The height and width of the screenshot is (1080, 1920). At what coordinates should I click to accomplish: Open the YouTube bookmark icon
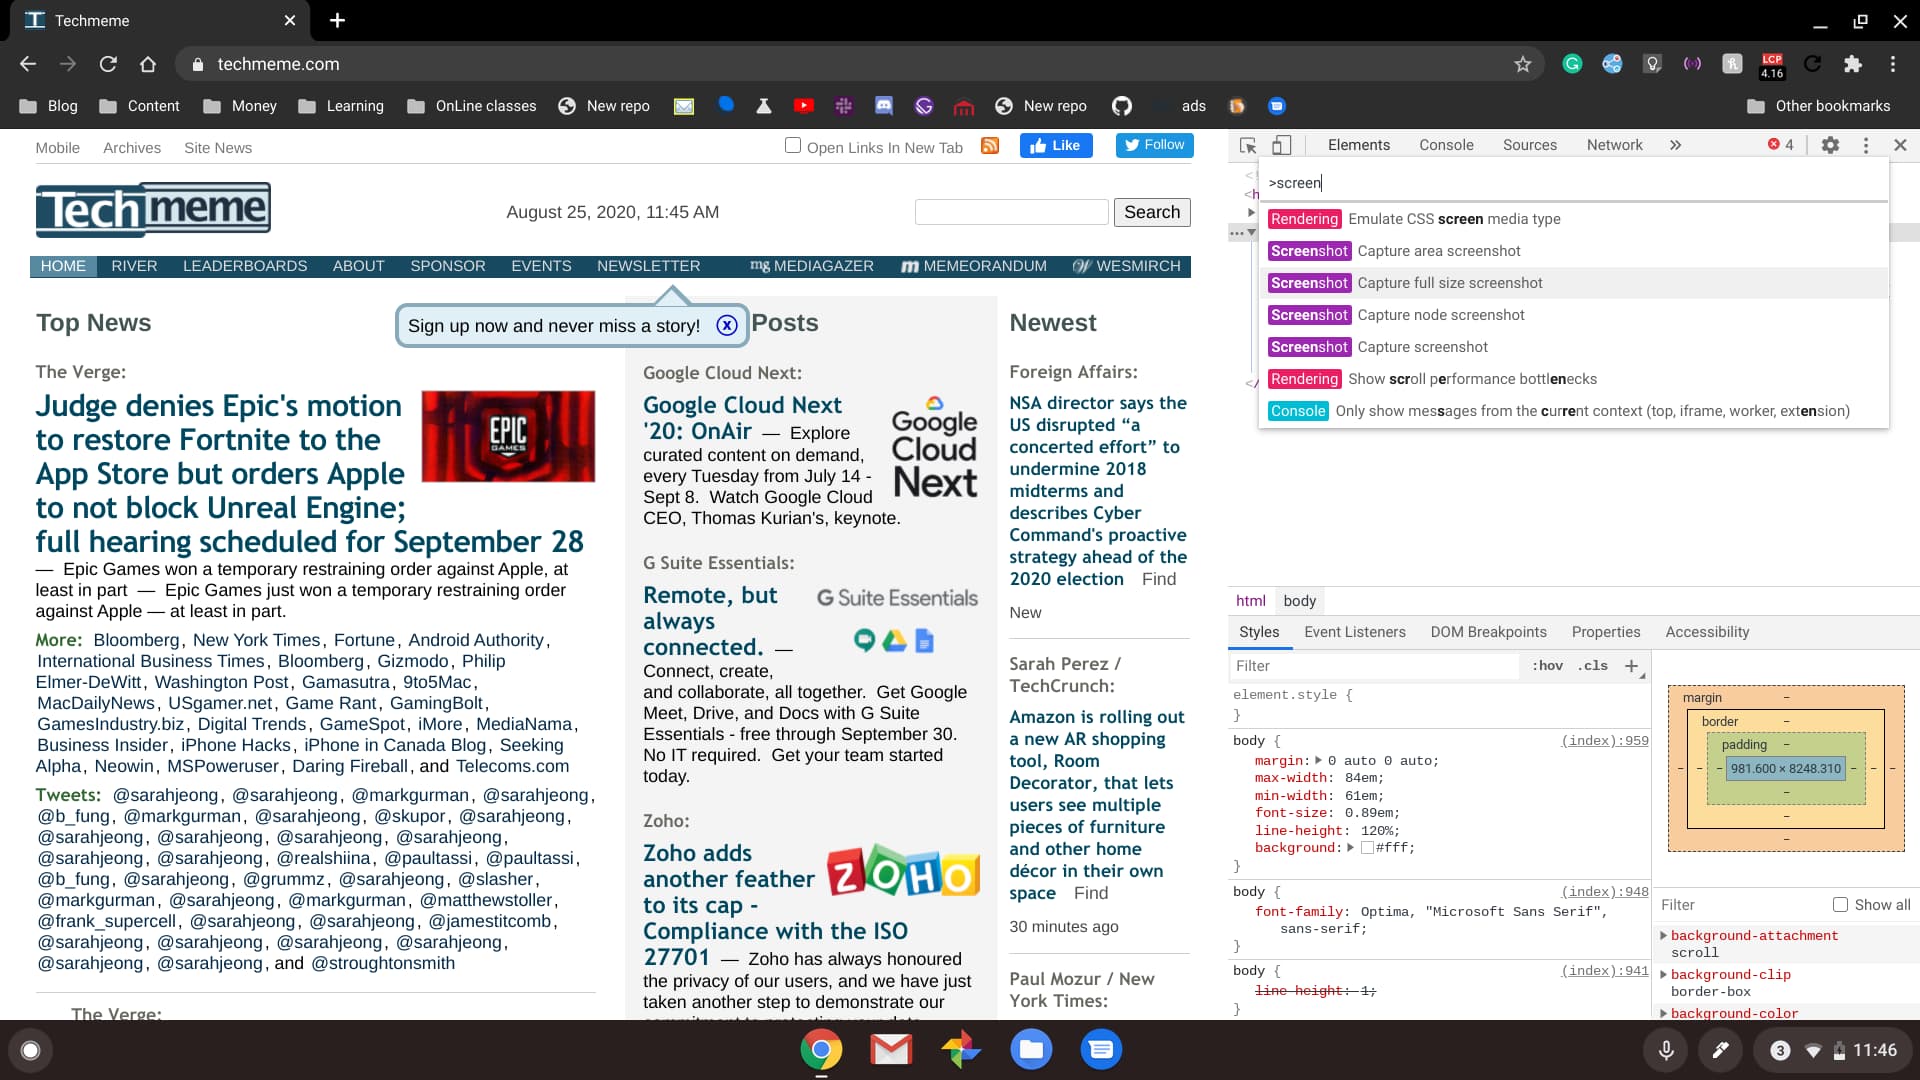click(x=803, y=106)
